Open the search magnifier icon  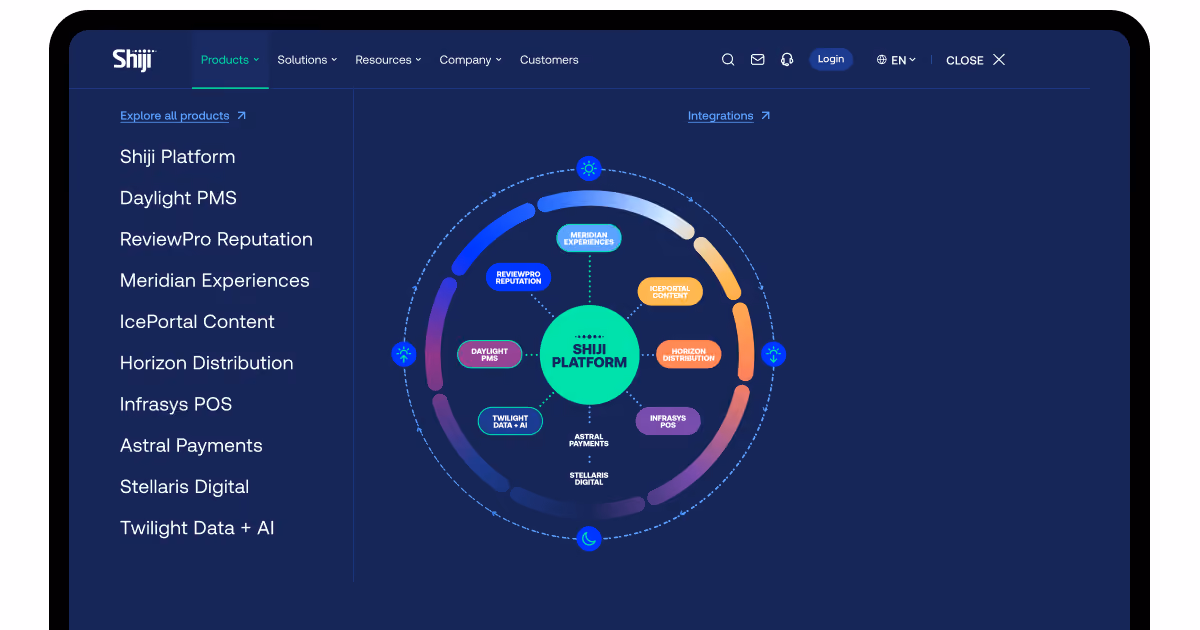(728, 60)
